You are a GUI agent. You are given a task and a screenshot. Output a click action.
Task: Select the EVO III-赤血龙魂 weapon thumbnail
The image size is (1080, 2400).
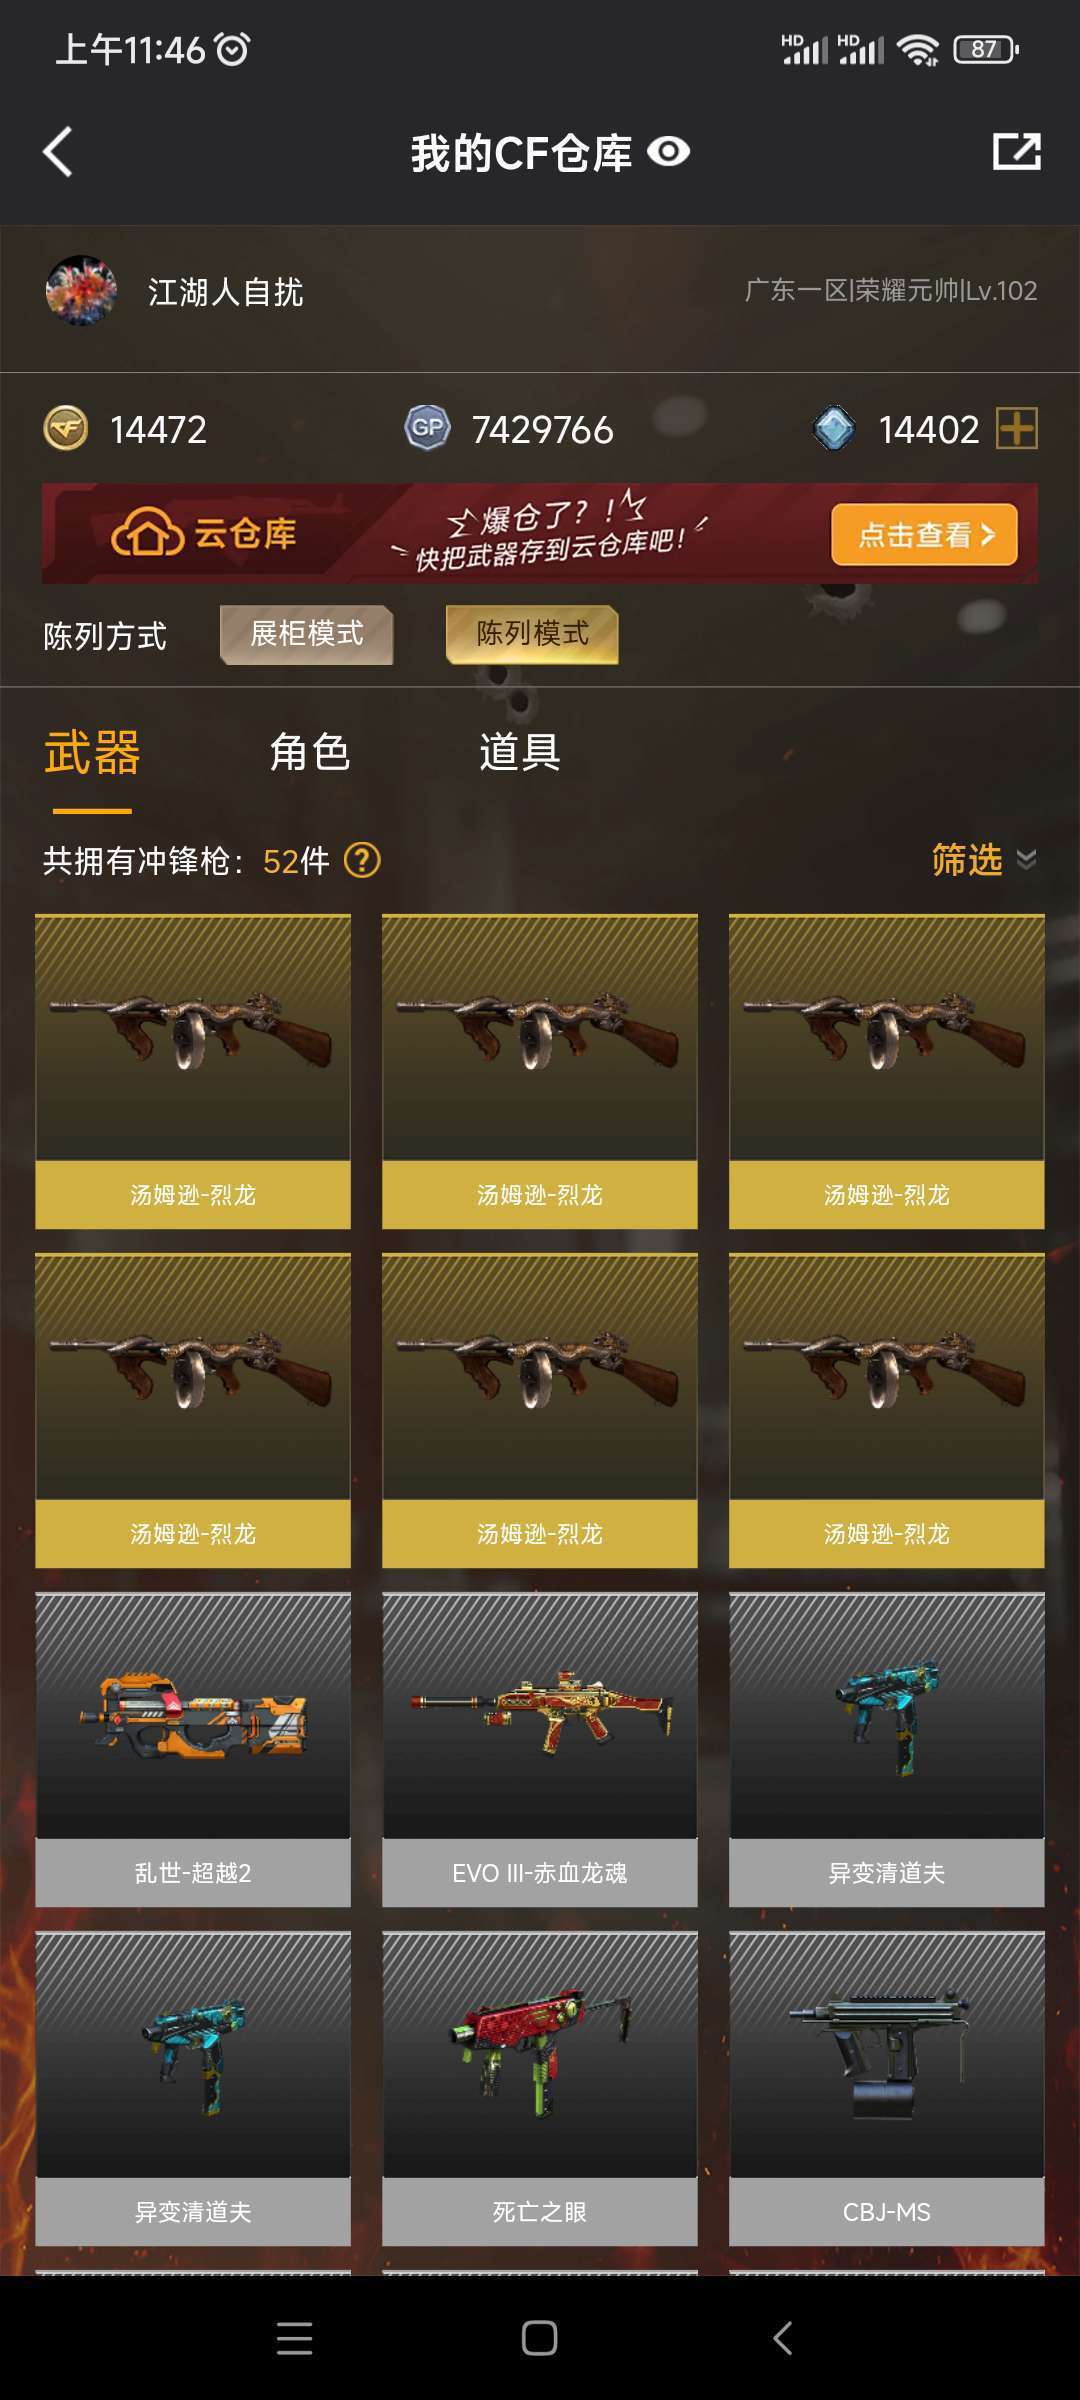pyautogui.click(x=540, y=1716)
